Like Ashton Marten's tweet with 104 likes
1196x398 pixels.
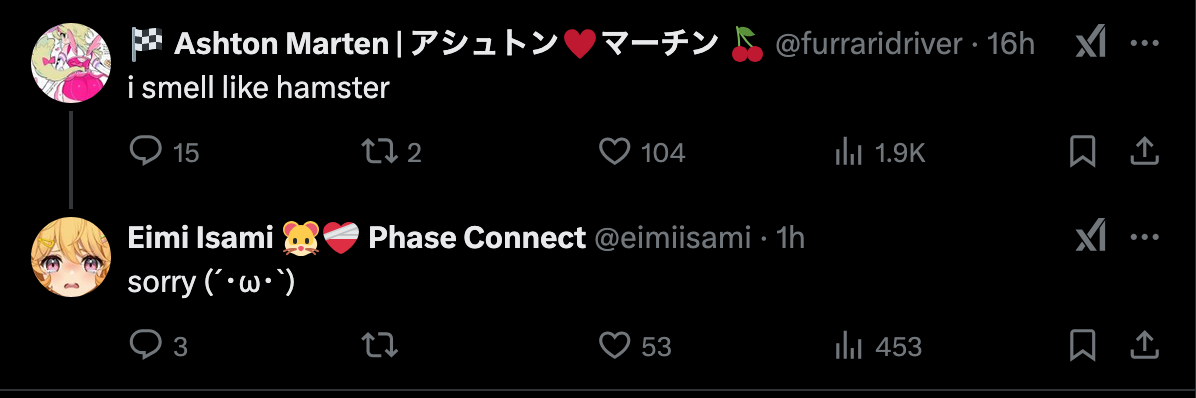[614, 152]
